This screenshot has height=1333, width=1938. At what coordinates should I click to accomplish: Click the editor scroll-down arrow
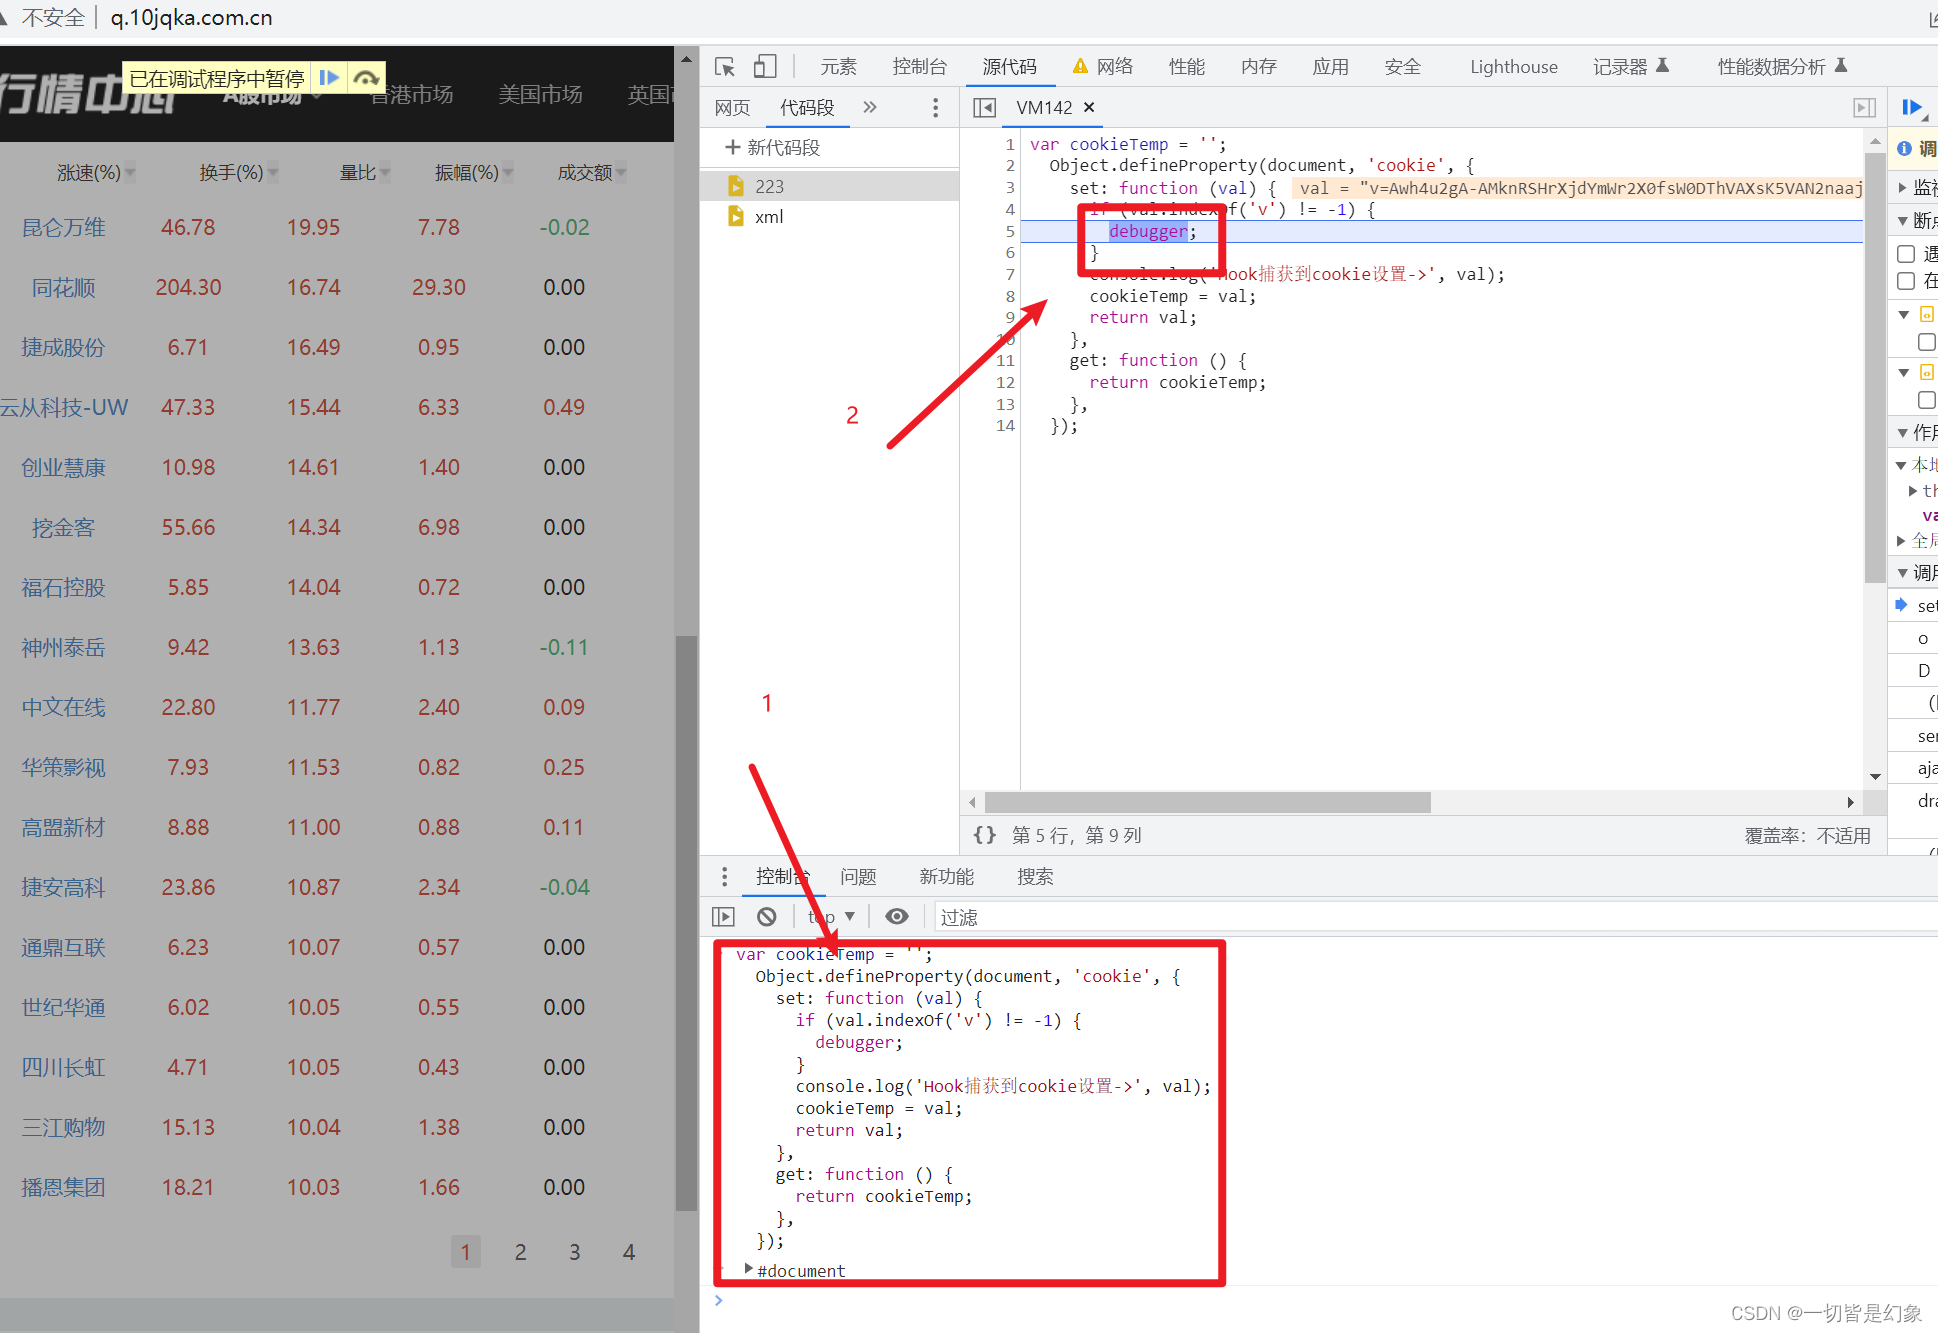click(x=1875, y=776)
